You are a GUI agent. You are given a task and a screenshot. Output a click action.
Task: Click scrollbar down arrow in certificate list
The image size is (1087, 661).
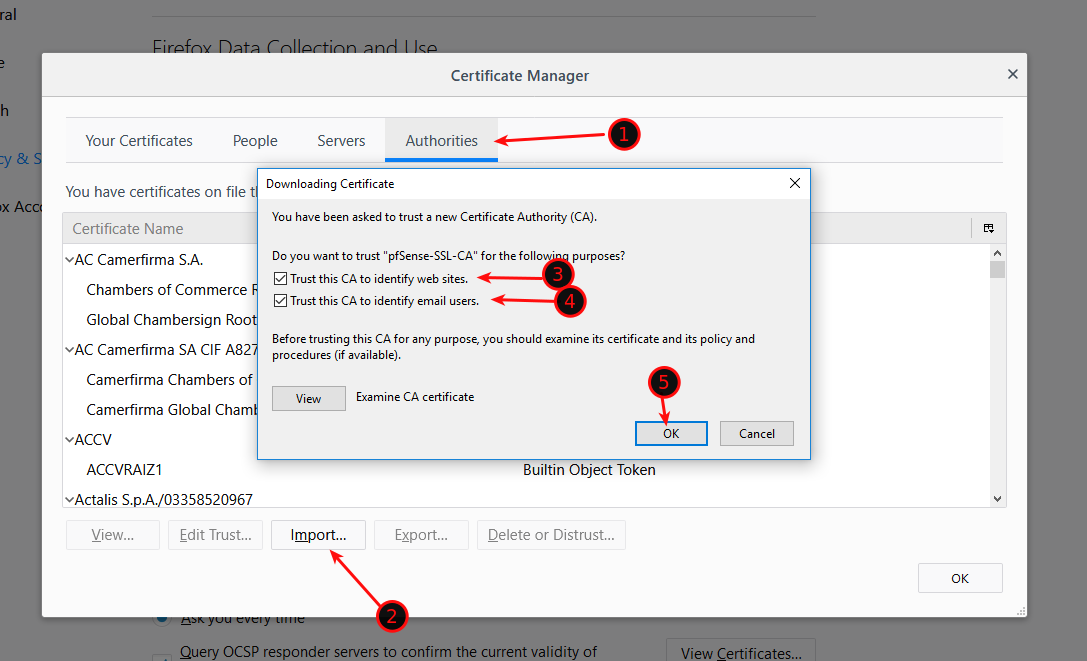(x=997, y=498)
